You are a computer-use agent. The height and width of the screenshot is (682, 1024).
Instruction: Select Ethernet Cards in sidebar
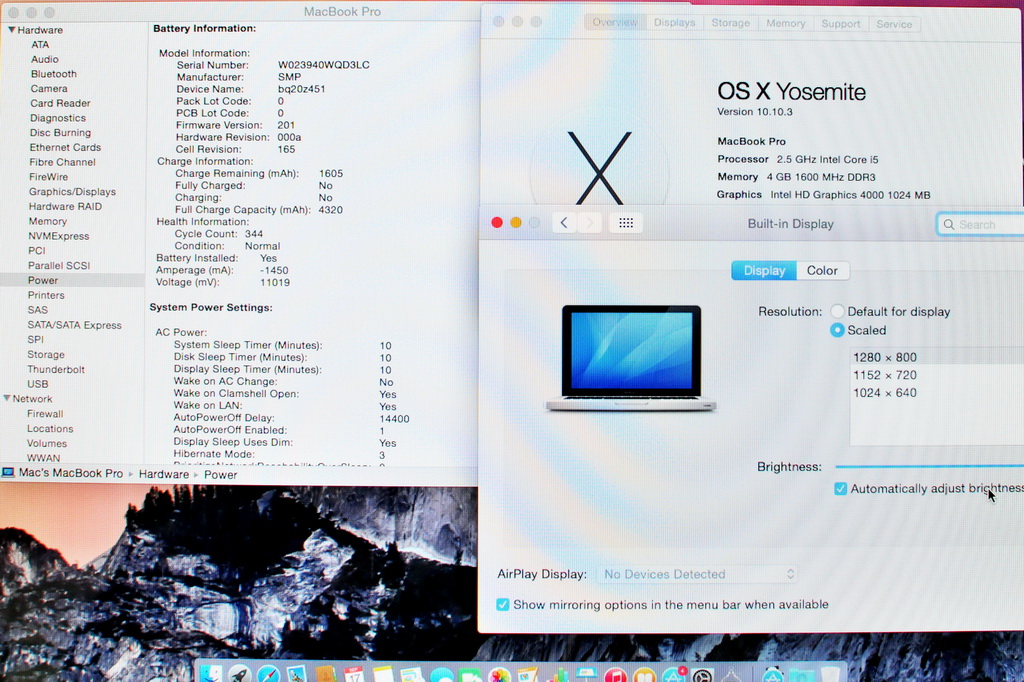[65, 147]
